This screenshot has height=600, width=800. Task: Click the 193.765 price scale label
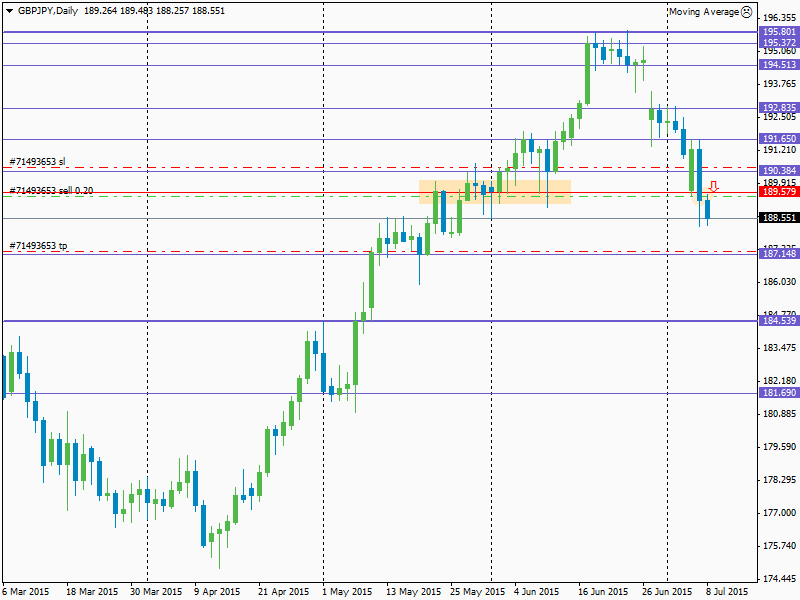(x=779, y=84)
